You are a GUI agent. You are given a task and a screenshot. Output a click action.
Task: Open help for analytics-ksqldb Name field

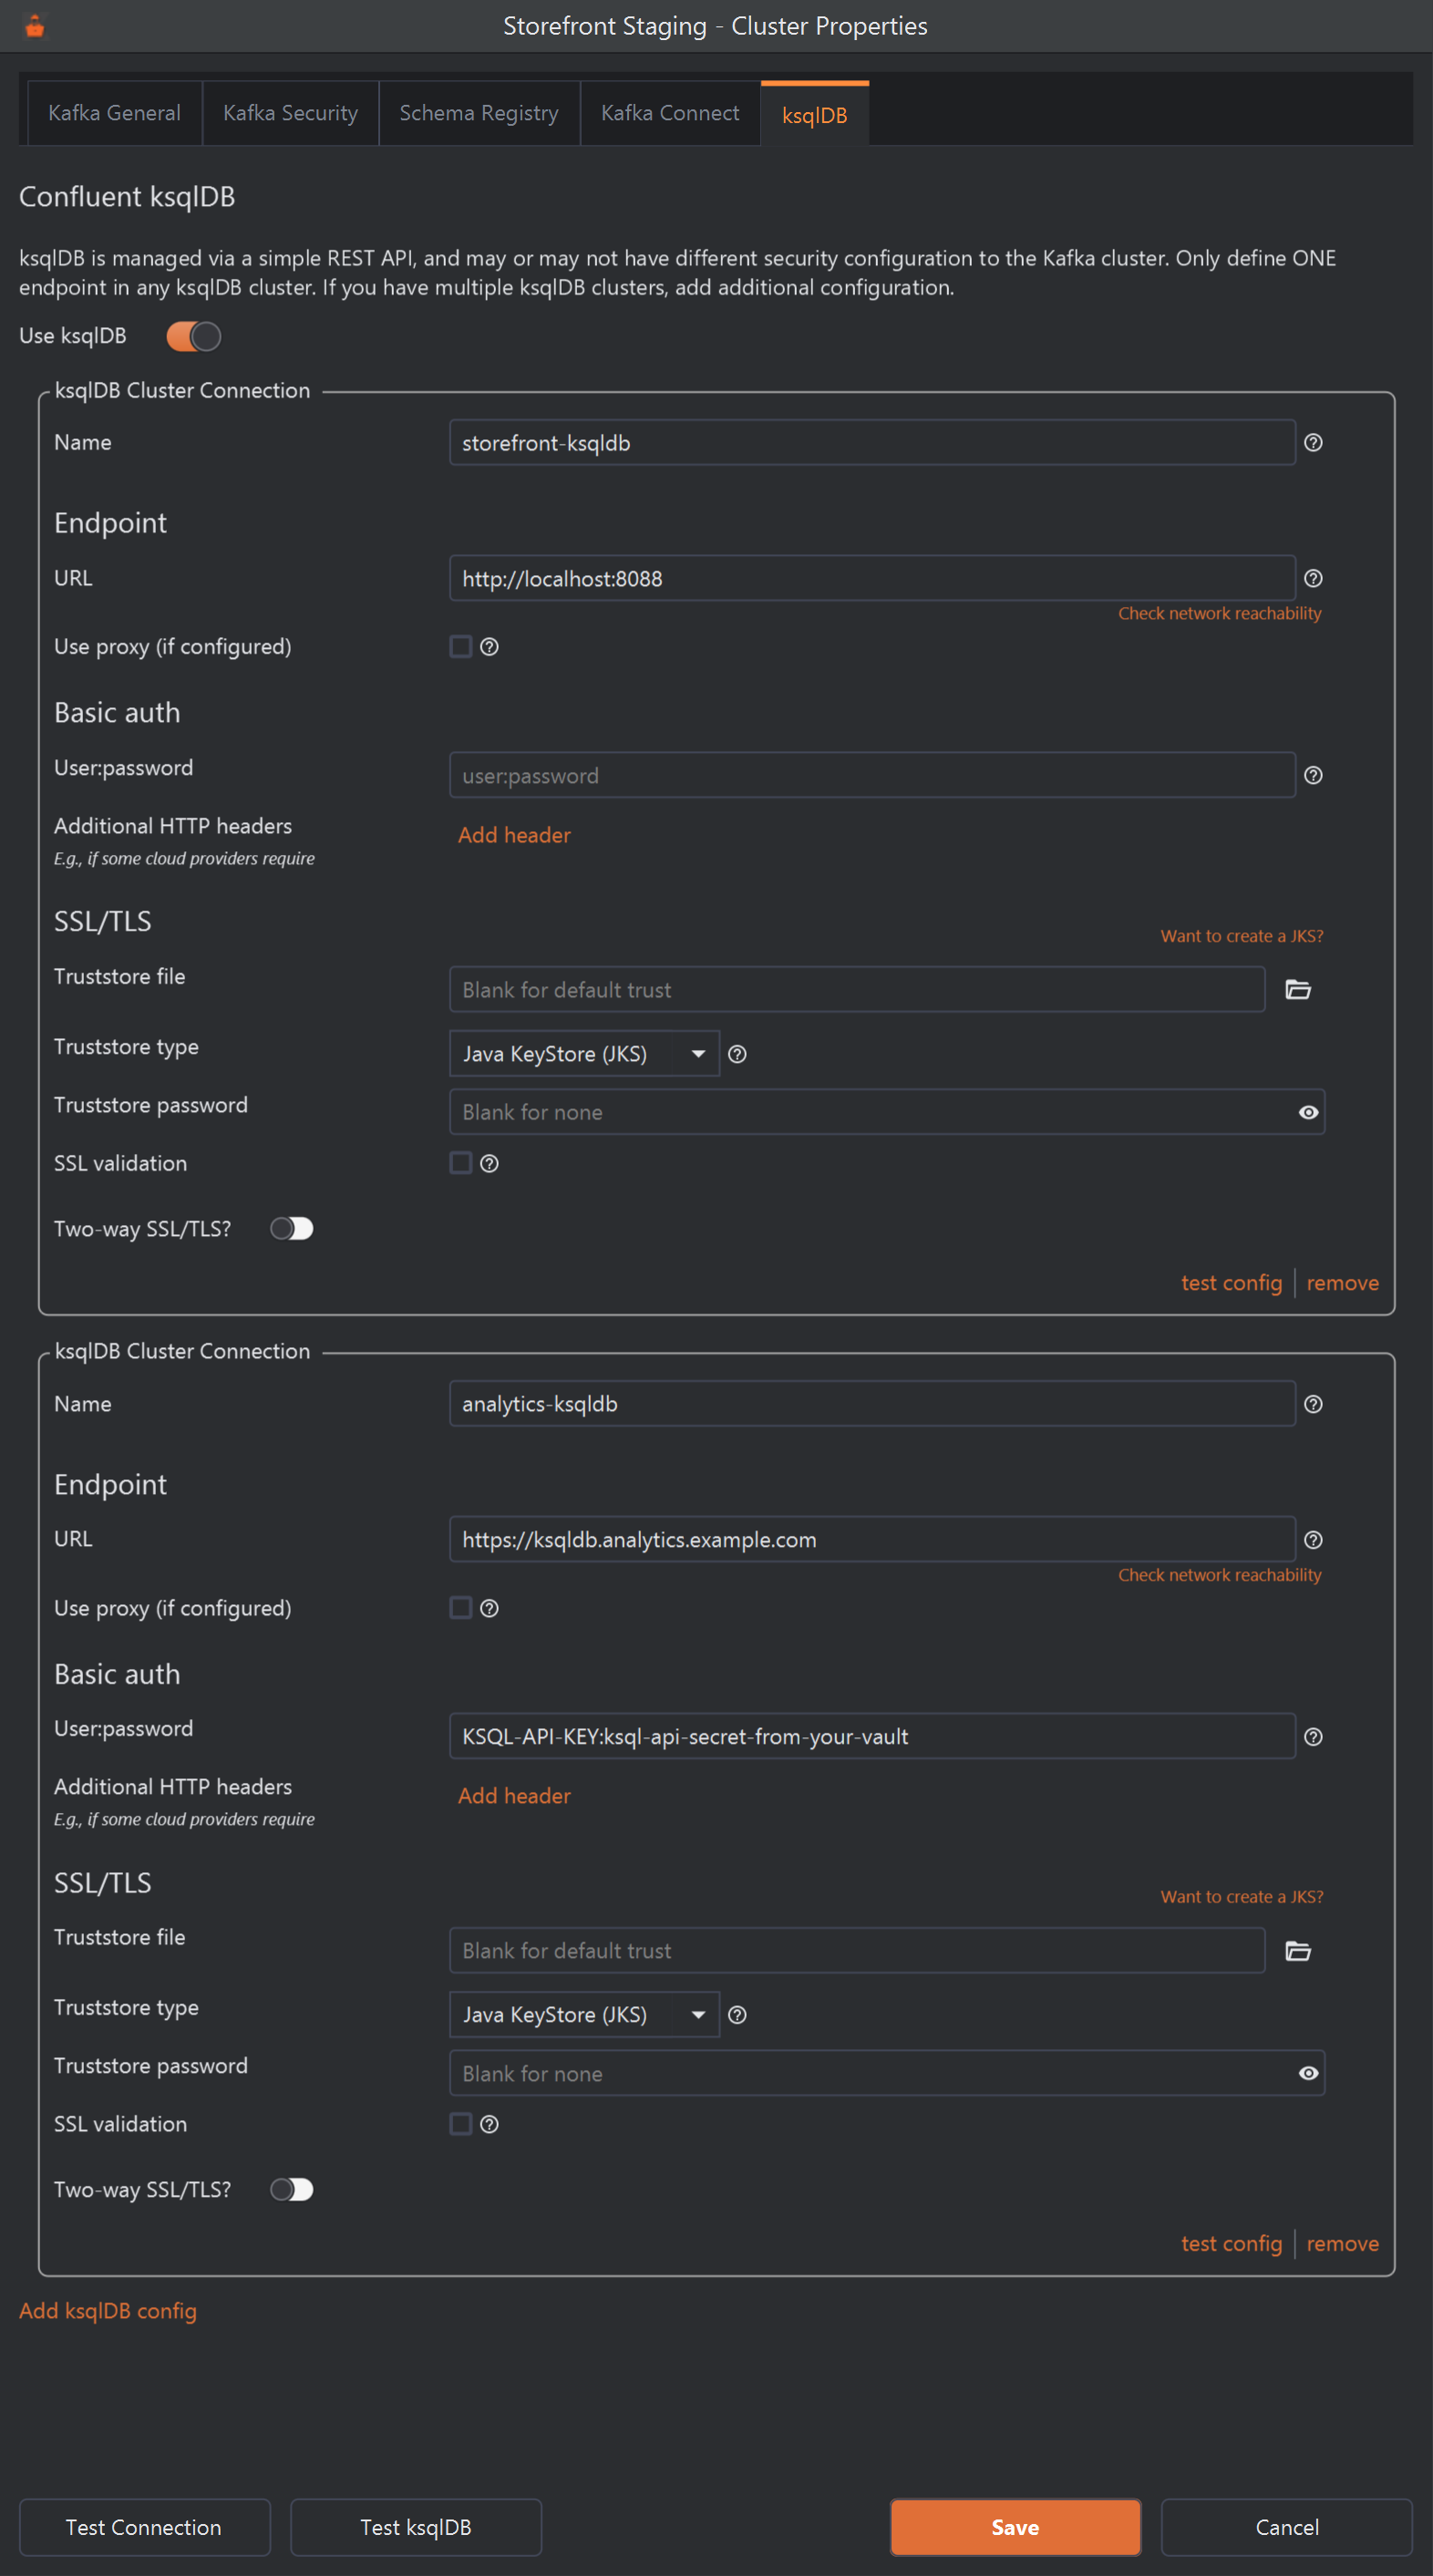pos(1313,1404)
